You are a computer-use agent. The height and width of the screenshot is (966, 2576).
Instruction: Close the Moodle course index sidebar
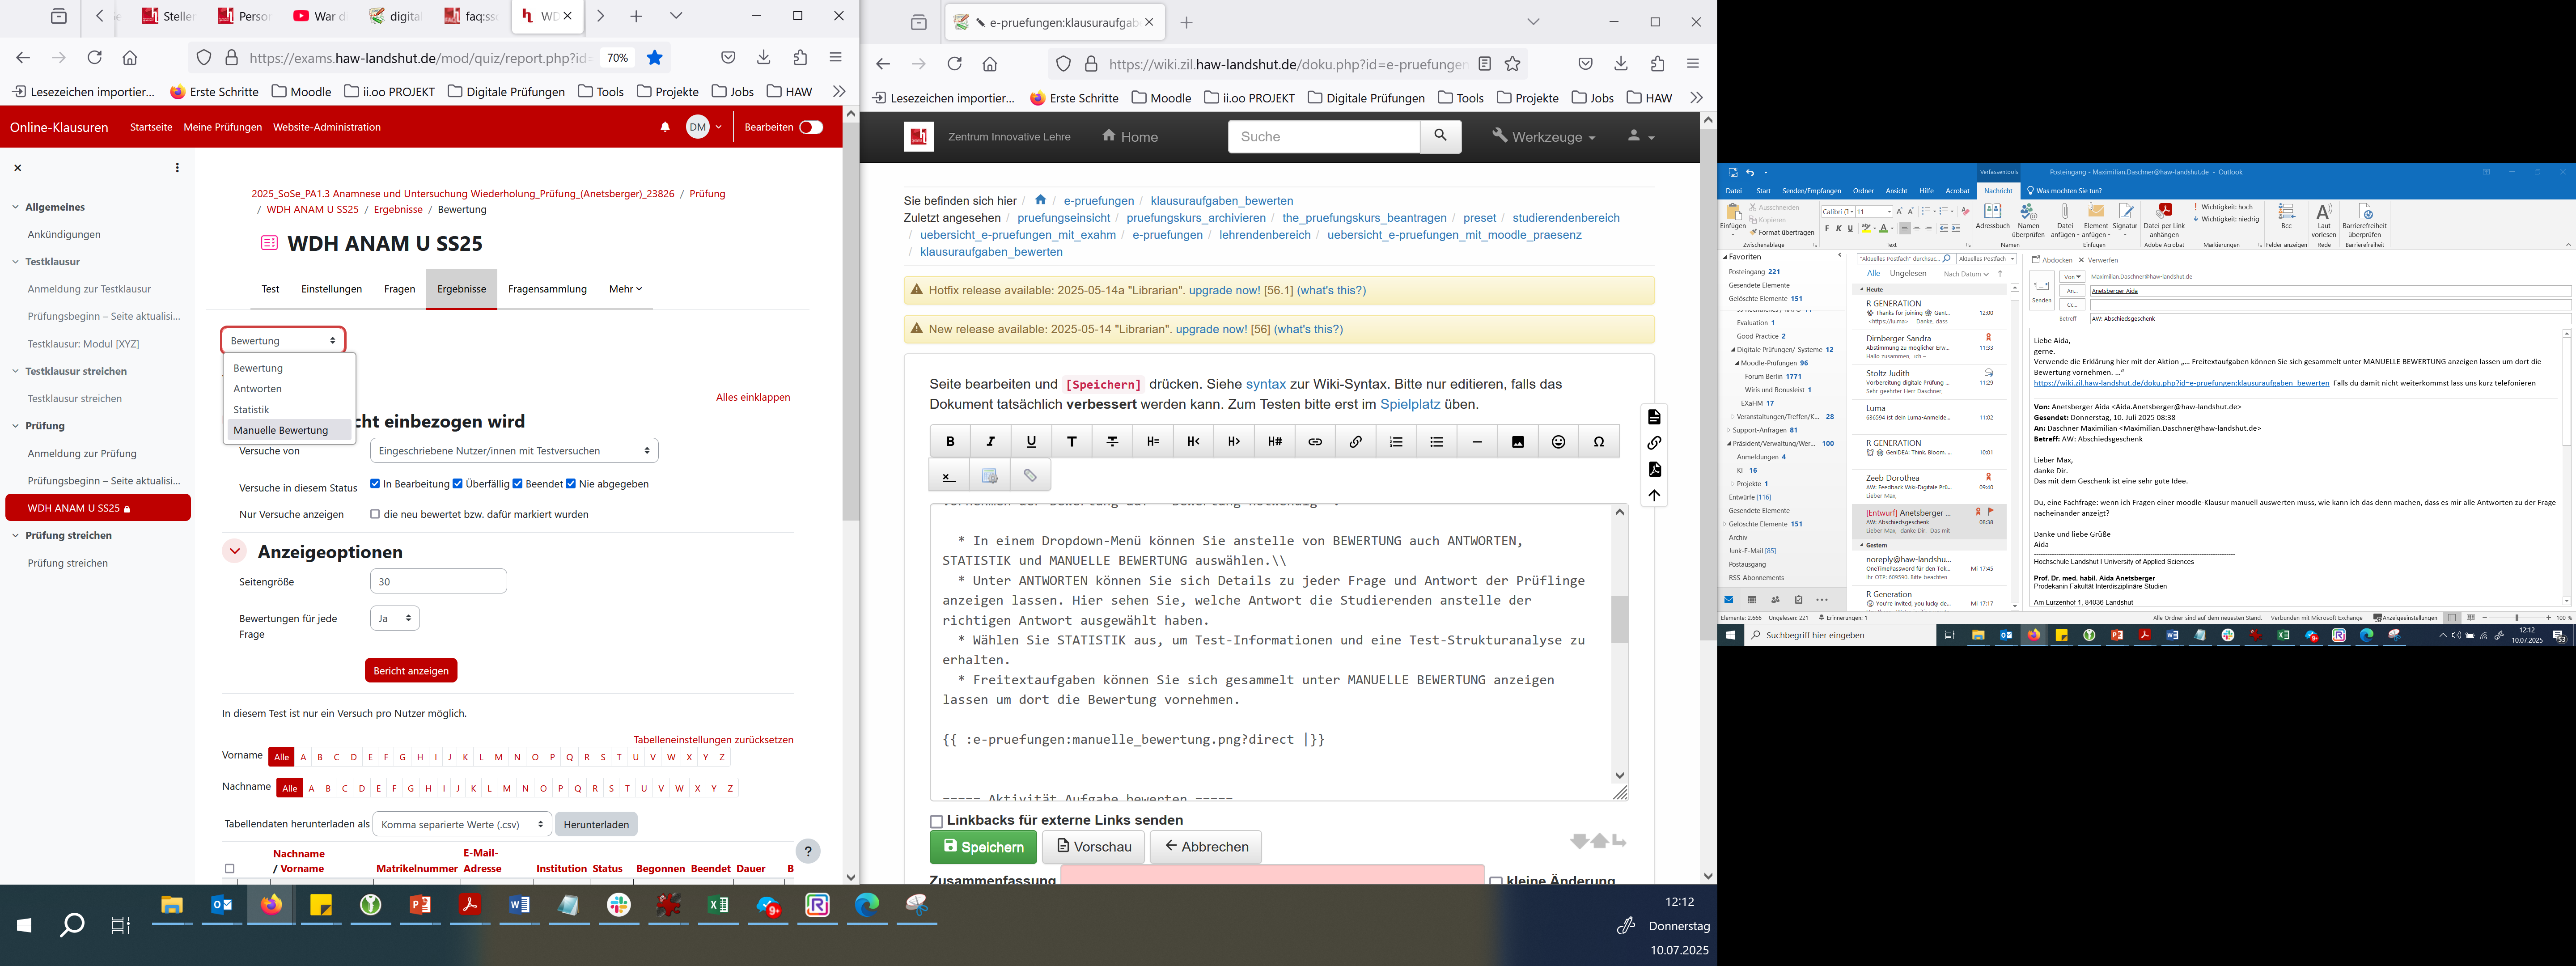point(17,168)
